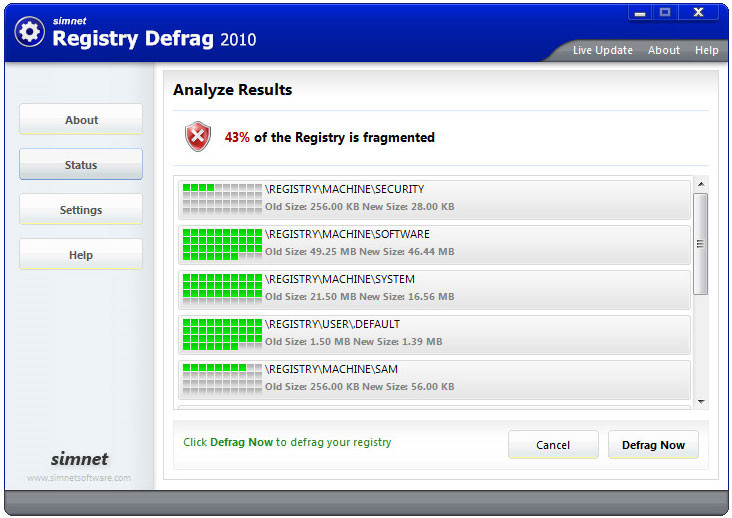Select the Status sidebar button
Screen dimensions: 732x518
pos(81,164)
